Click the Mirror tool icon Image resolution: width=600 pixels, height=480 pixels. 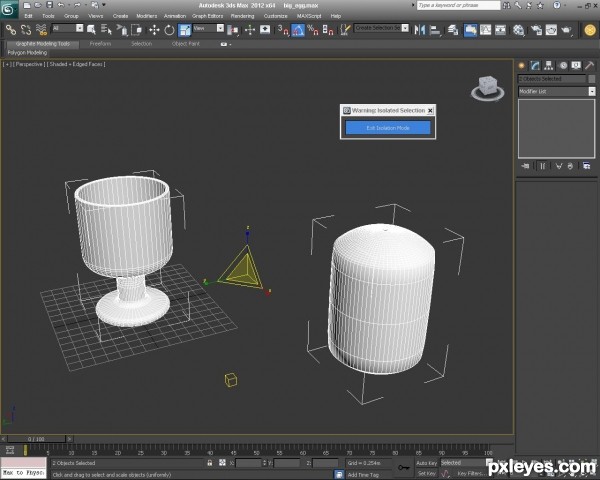click(x=420, y=29)
